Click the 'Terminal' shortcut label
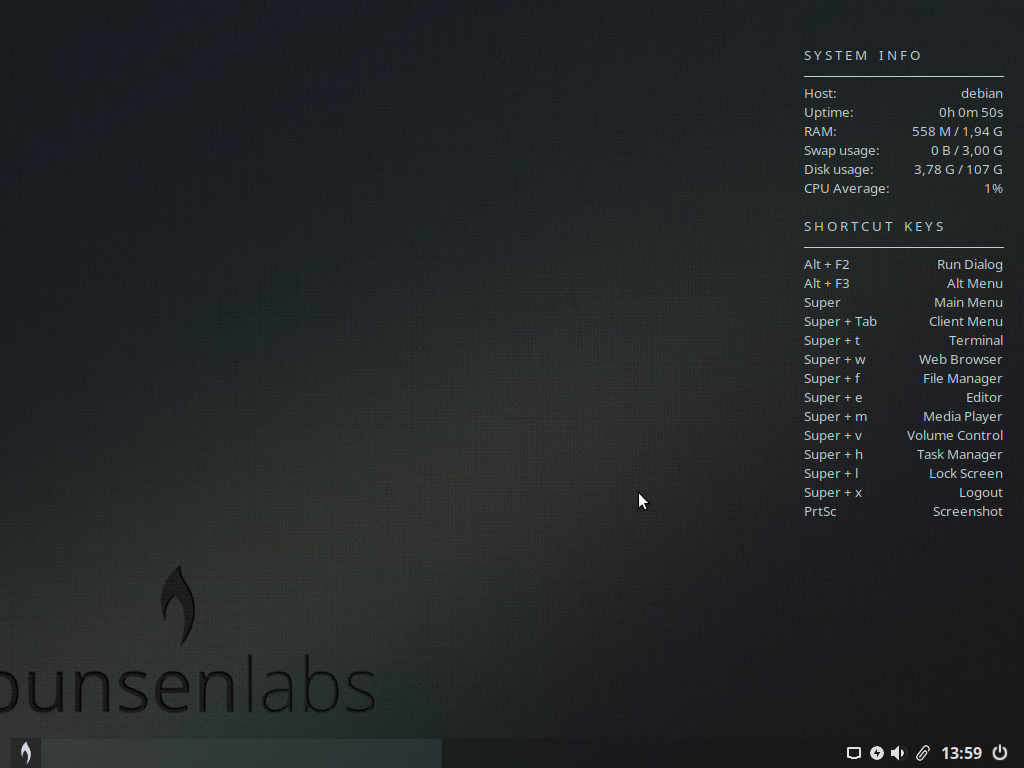 976,340
